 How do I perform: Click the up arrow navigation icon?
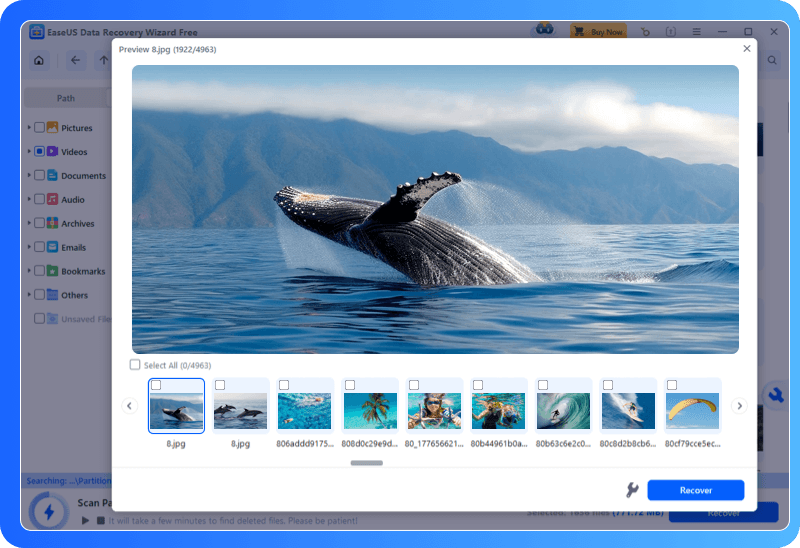104,60
